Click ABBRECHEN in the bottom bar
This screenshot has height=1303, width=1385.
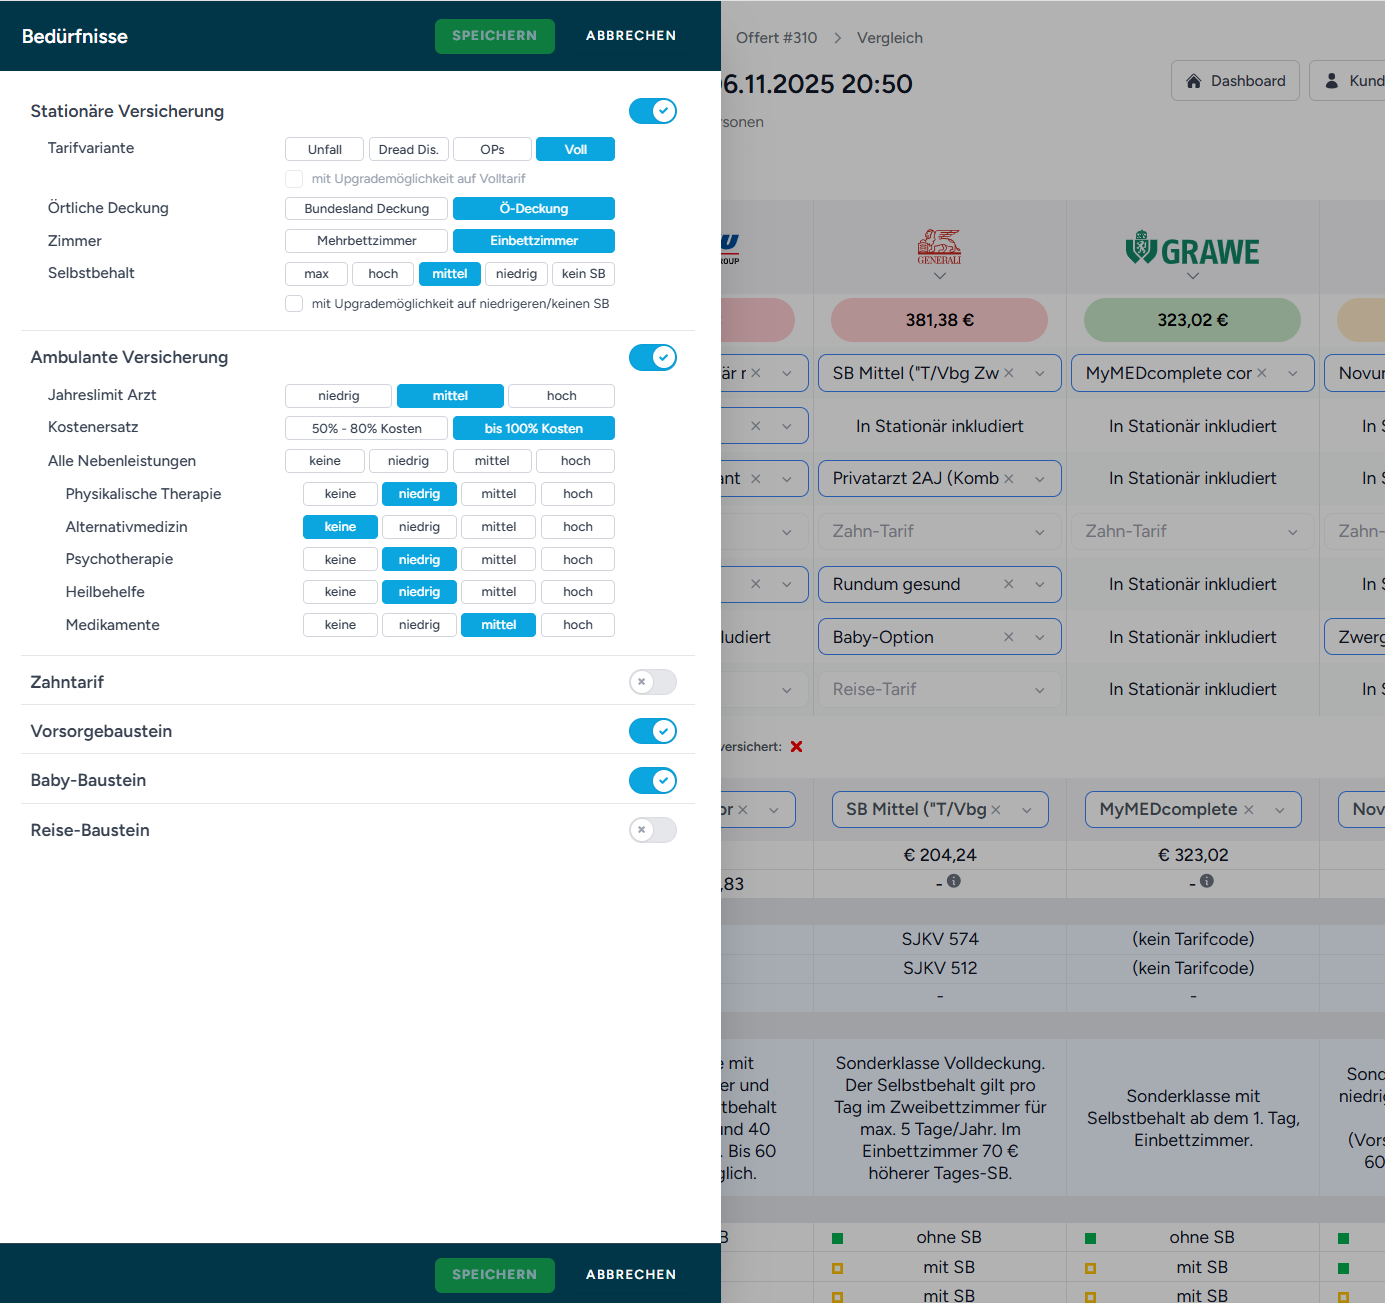click(630, 1275)
